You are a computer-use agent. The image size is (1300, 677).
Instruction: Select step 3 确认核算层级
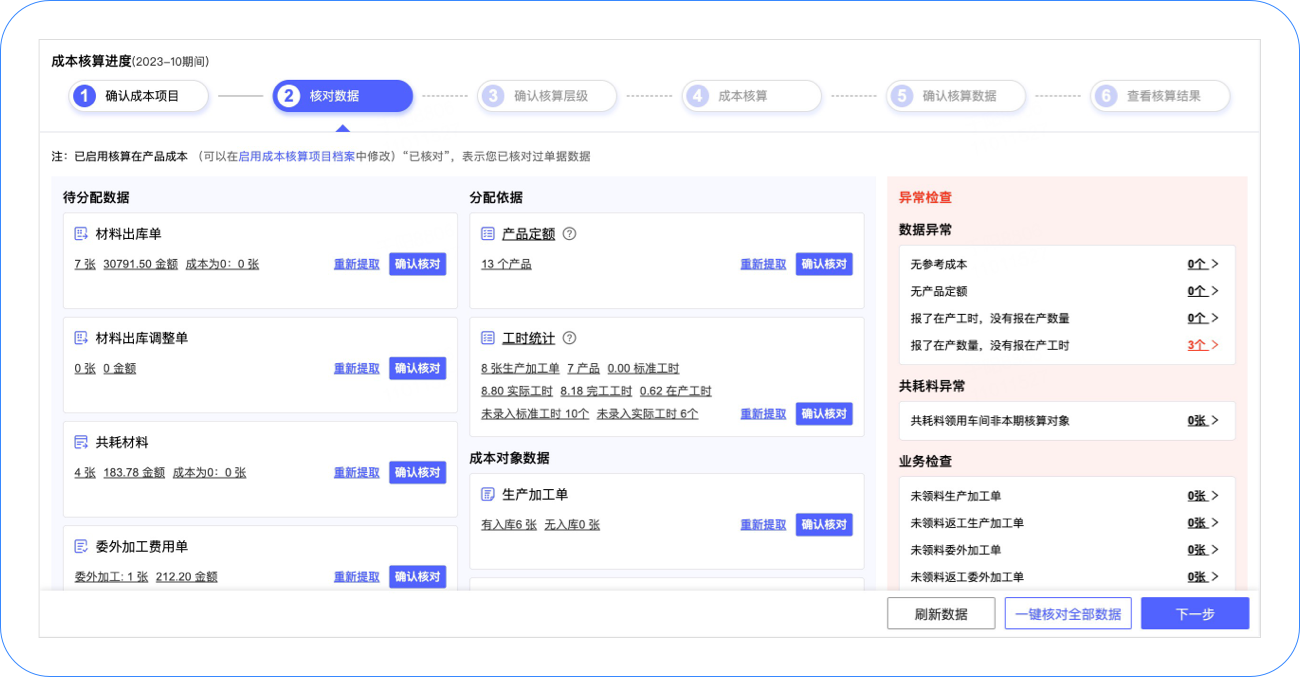[x=547, y=96]
